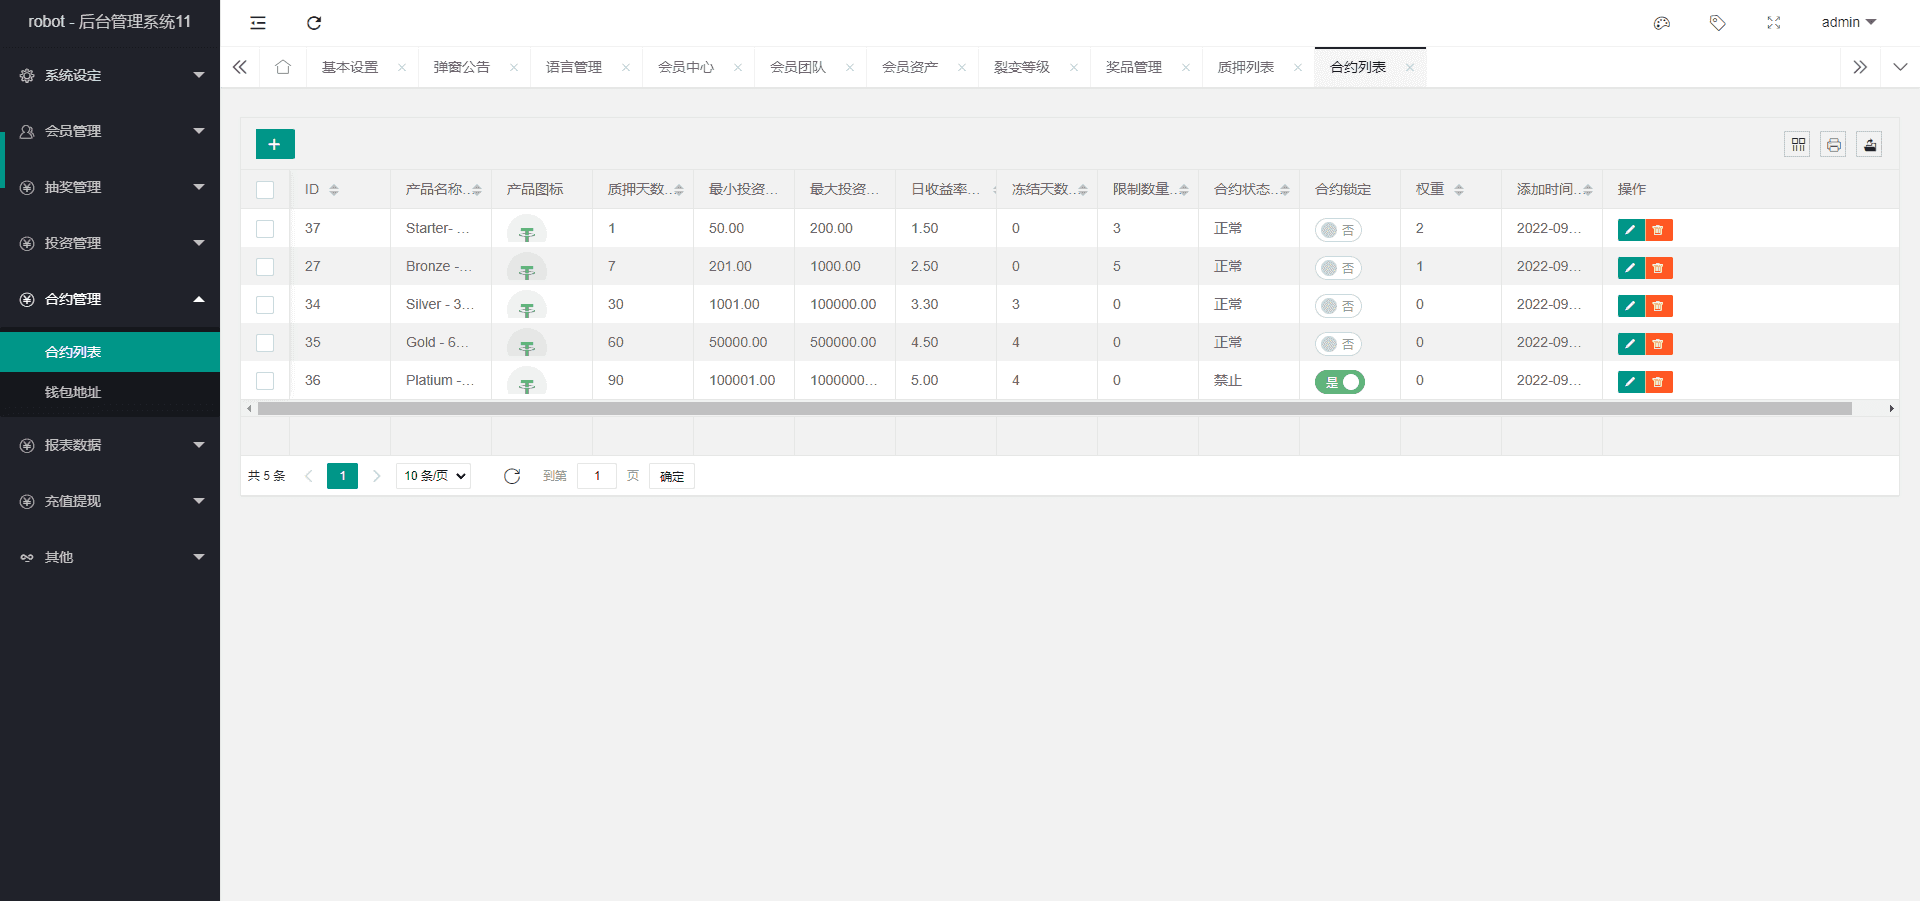The width and height of the screenshot is (1920, 901).
Task: Click the print icon above the table
Action: coord(1833,145)
